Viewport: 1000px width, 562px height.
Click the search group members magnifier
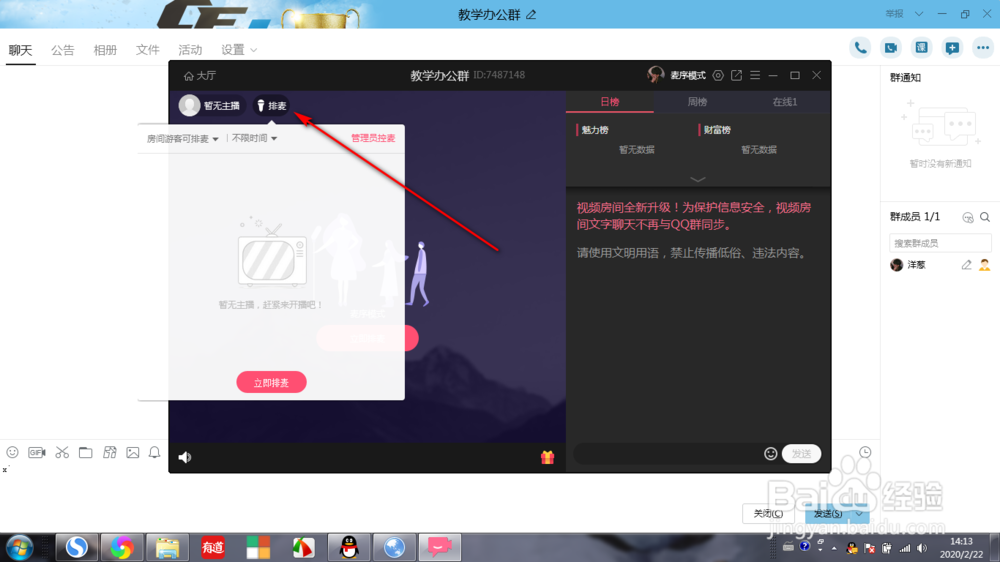click(985, 217)
